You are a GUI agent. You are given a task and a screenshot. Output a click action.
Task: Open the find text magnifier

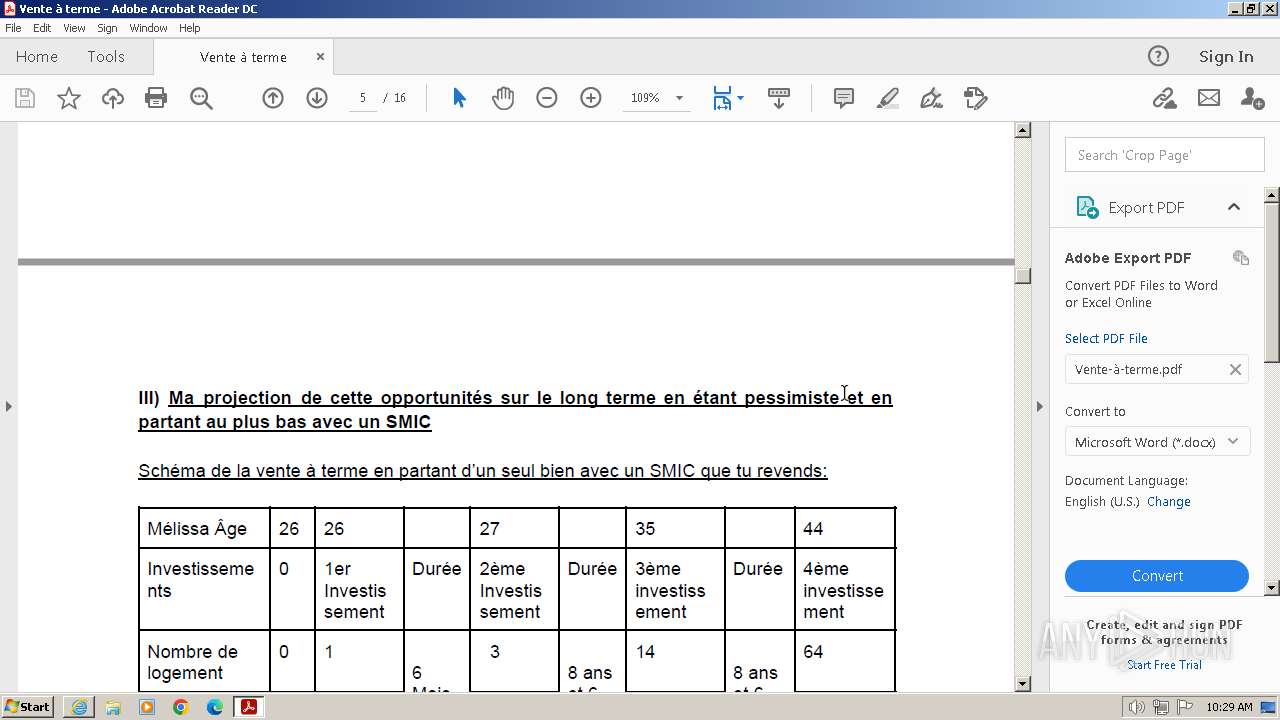point(201,98)
